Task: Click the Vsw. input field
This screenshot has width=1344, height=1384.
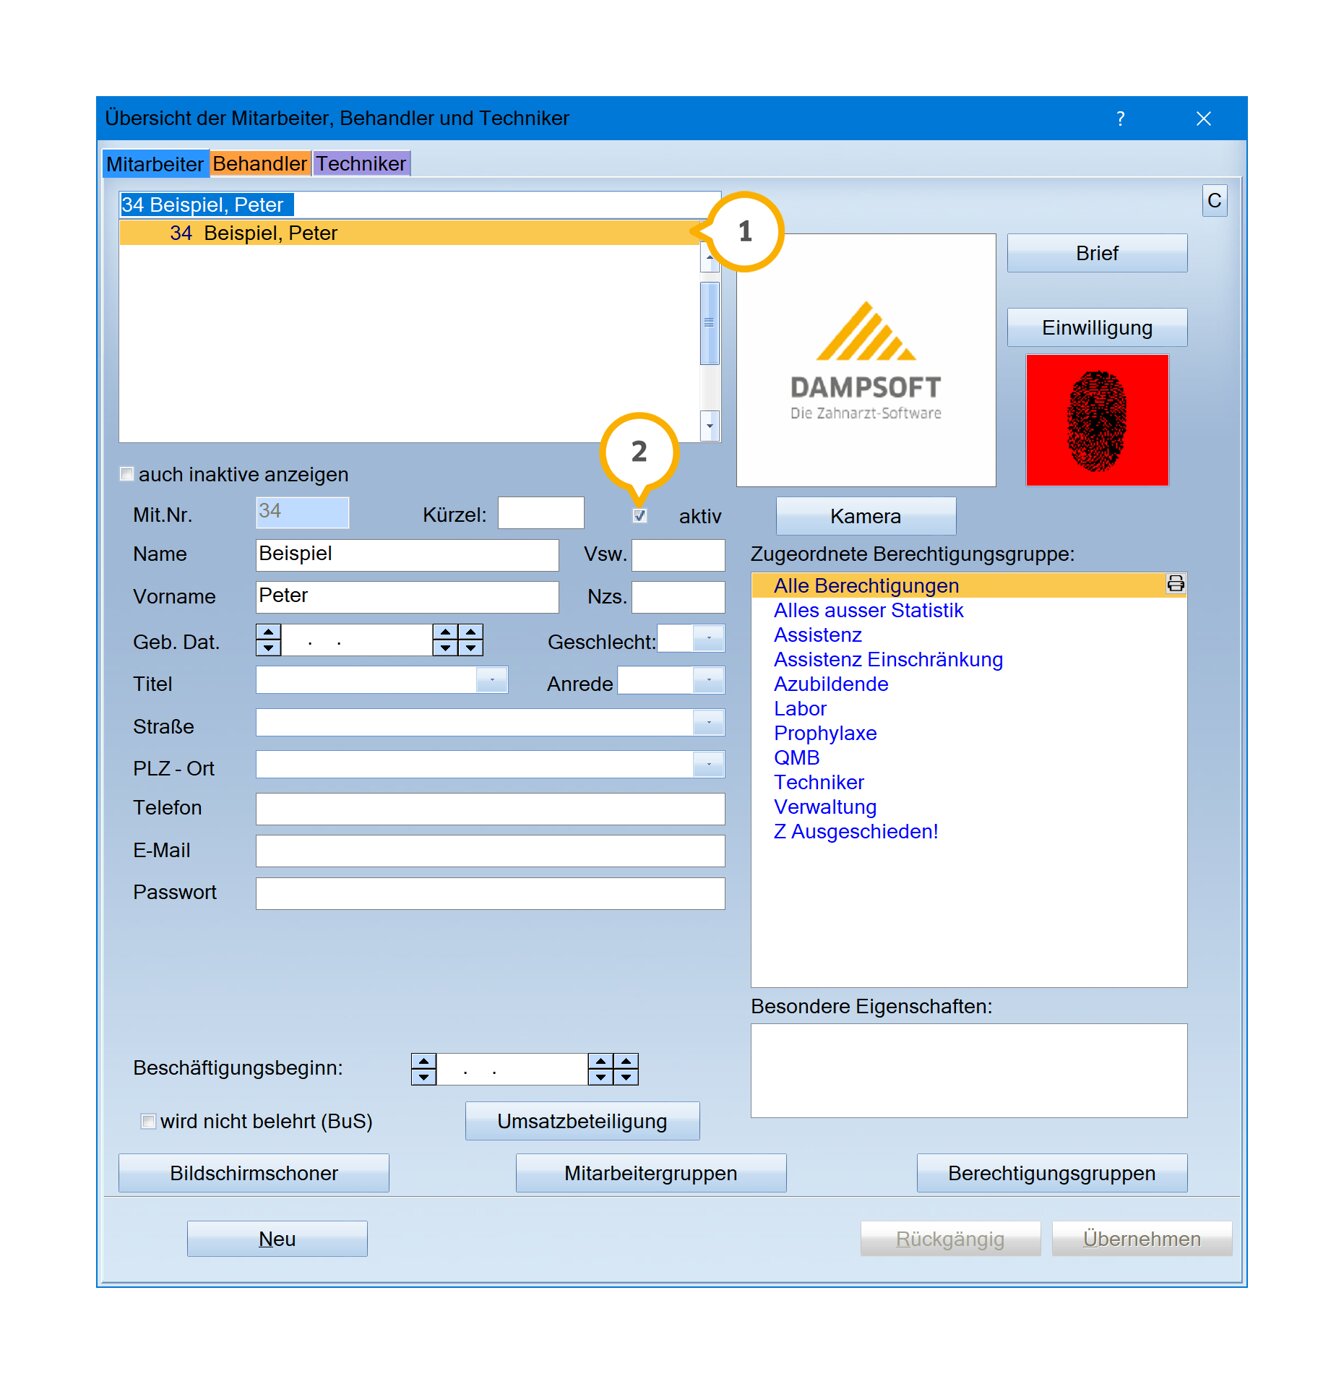Action: point(678,555)
